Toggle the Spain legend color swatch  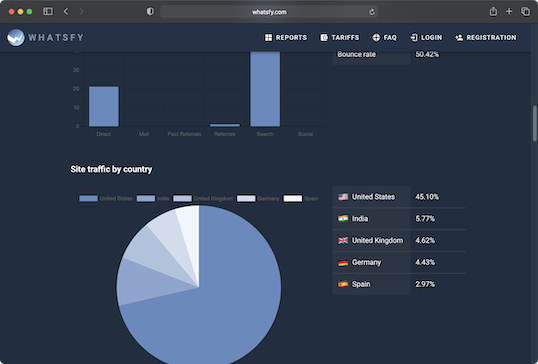(x=293, y=198)
